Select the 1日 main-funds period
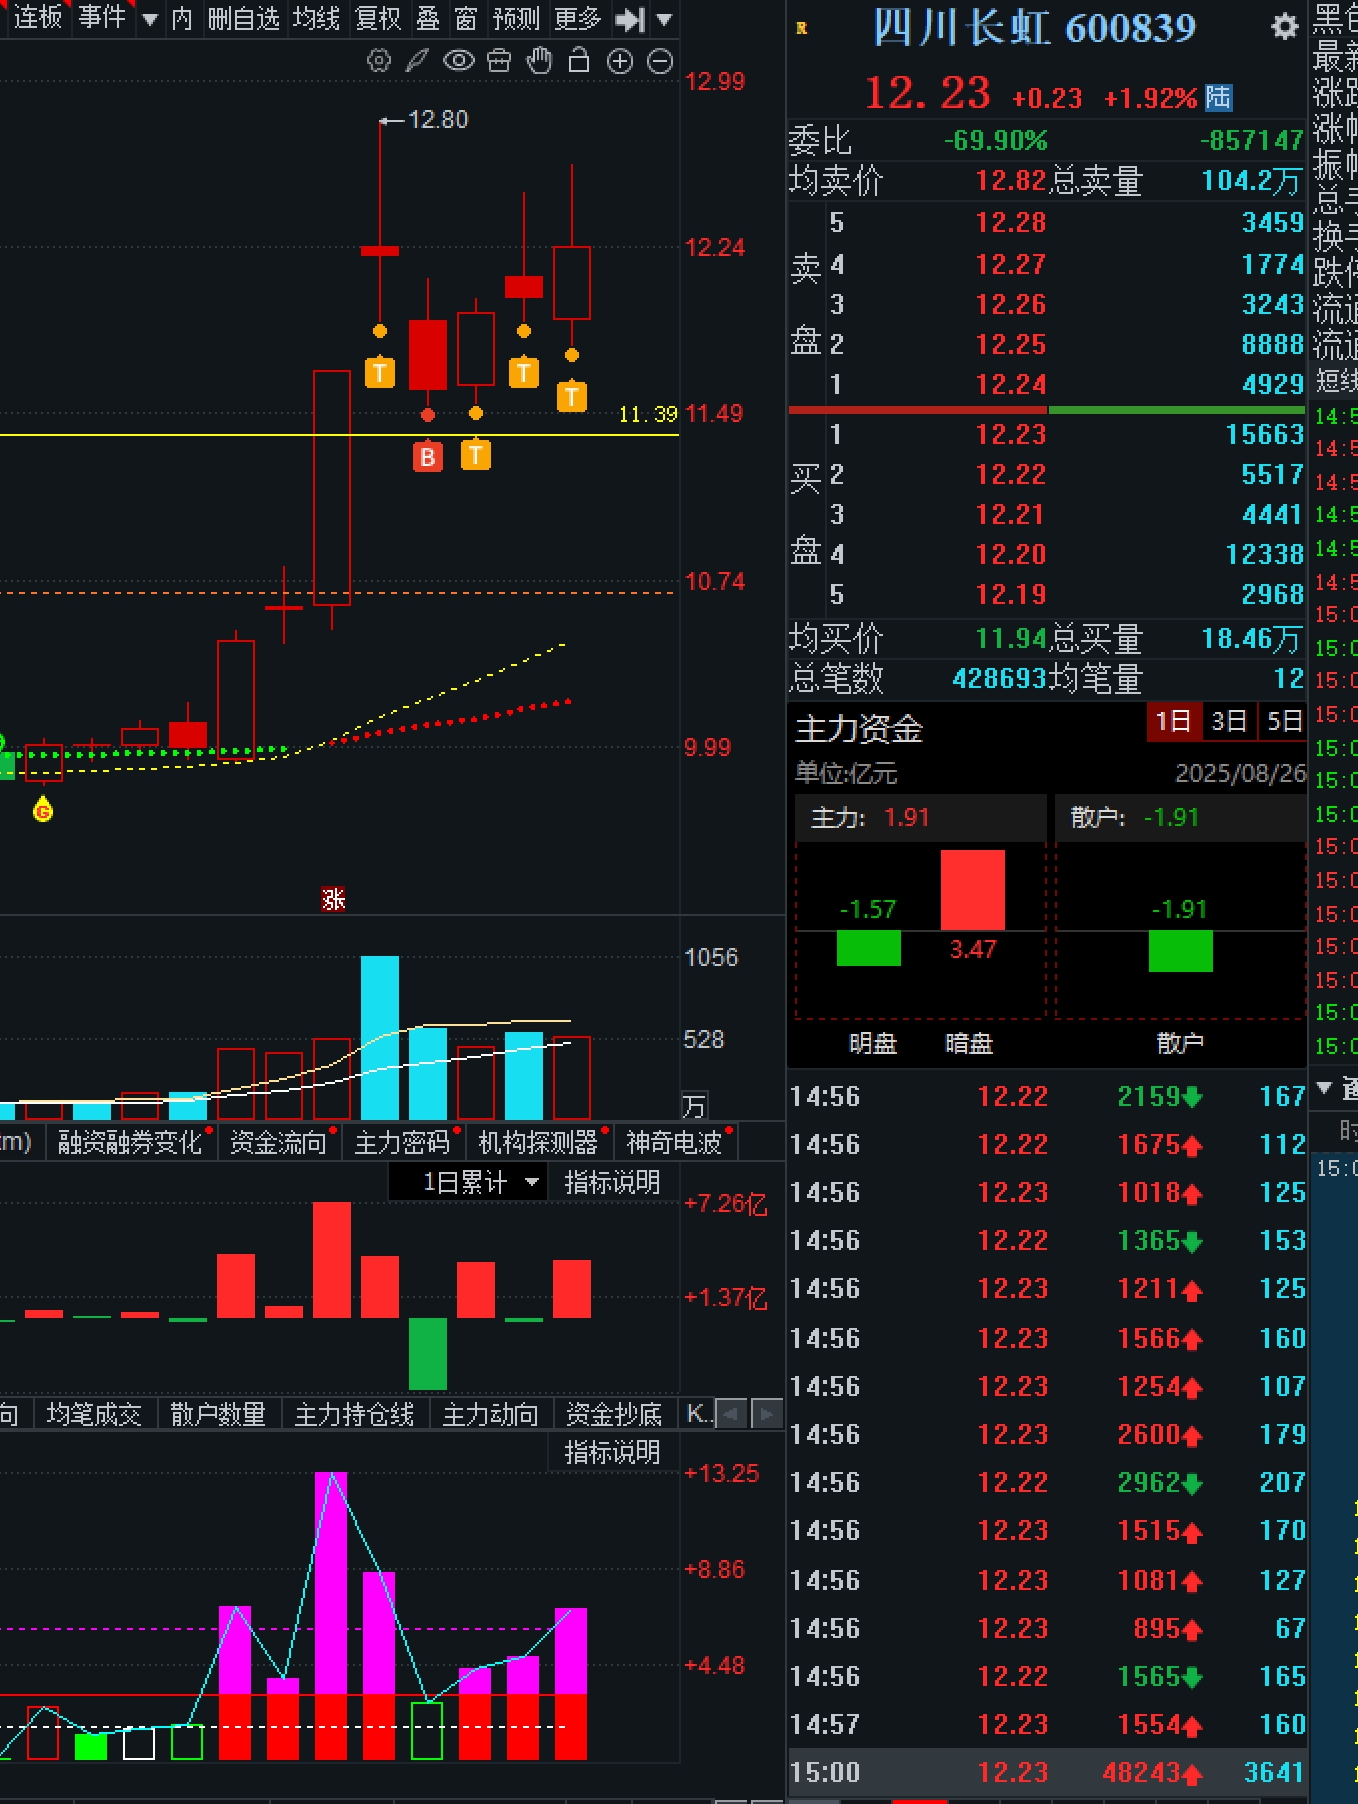Viewport: 1358px width, 1804px height. [x=1173, y=721]
